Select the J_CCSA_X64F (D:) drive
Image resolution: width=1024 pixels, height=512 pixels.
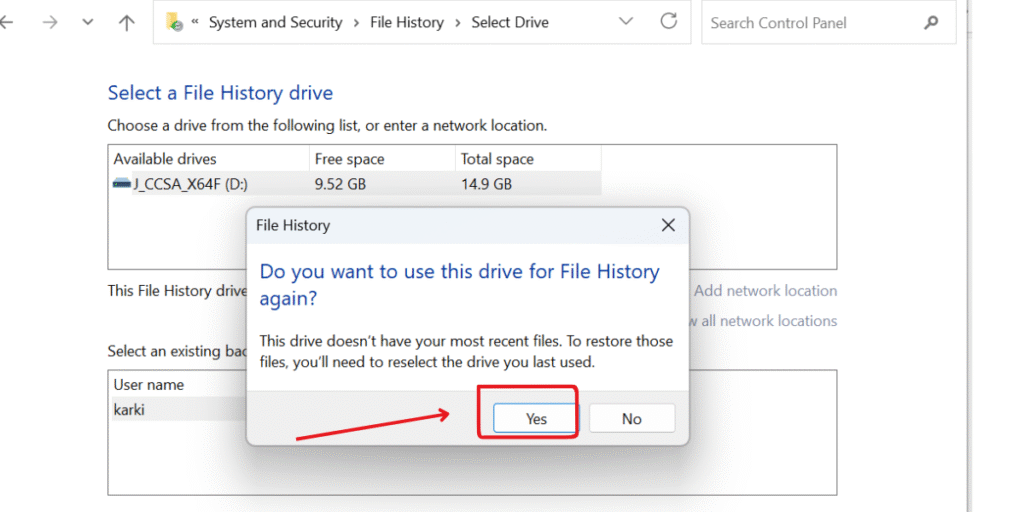(x=356, y=184)
